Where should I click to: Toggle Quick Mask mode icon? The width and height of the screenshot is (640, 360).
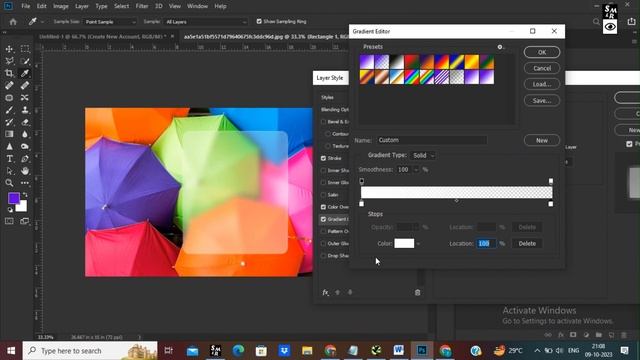[x=9, y=221]
